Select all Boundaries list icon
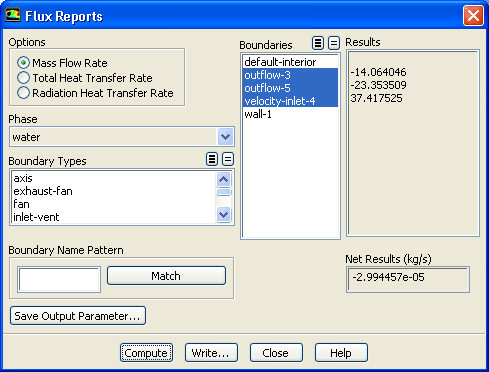 318,43
